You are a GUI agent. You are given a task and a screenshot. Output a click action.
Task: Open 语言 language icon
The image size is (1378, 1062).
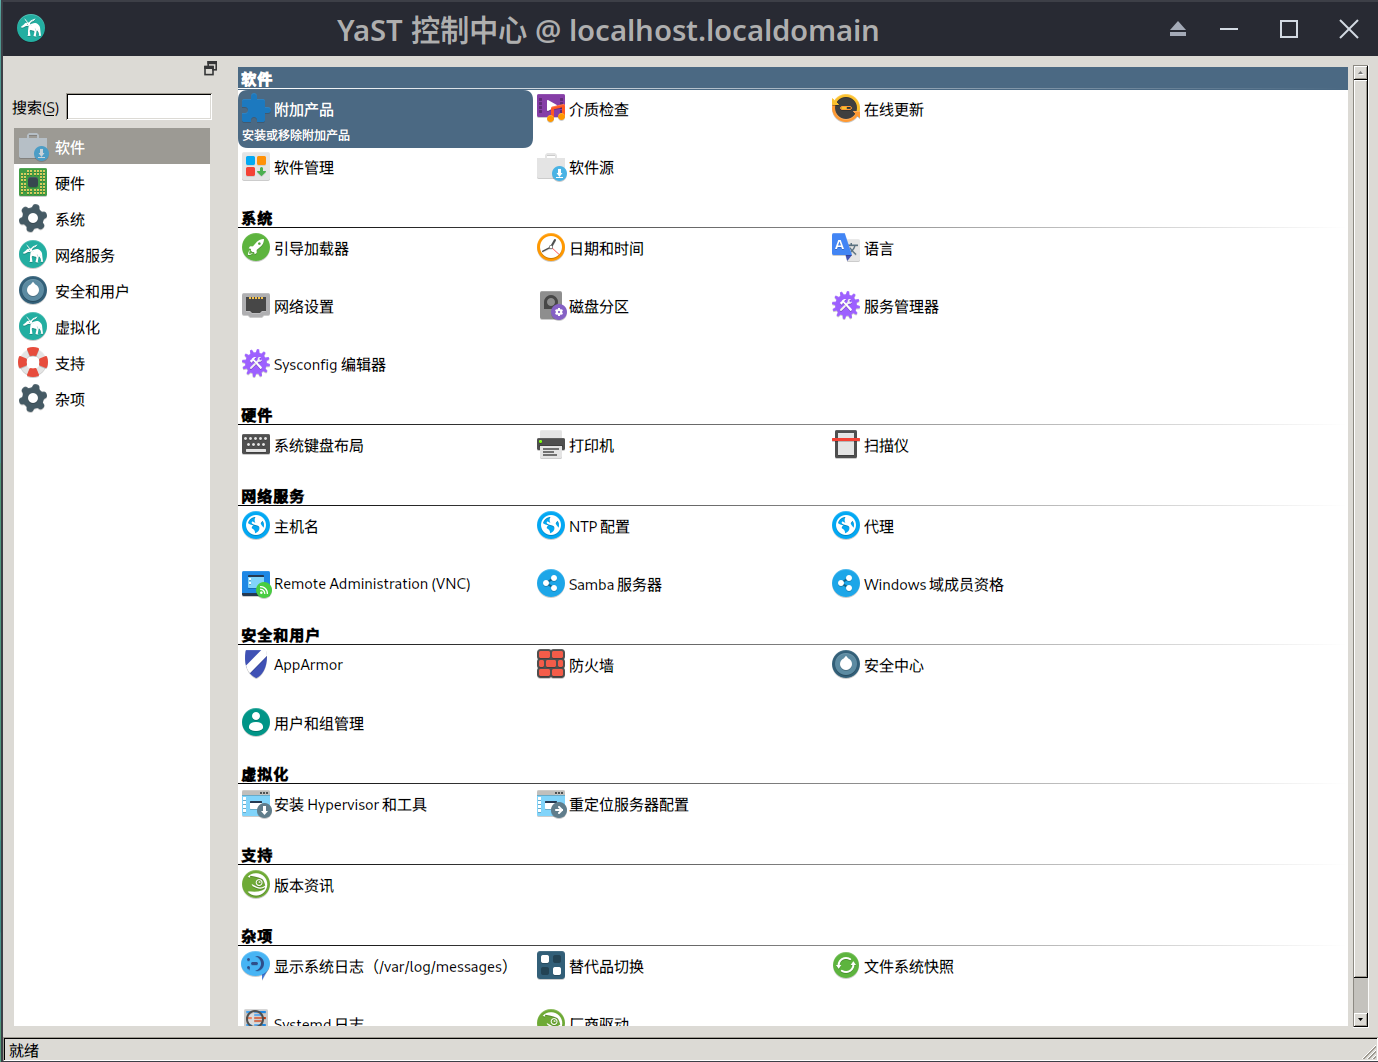(x=846, y=247)
